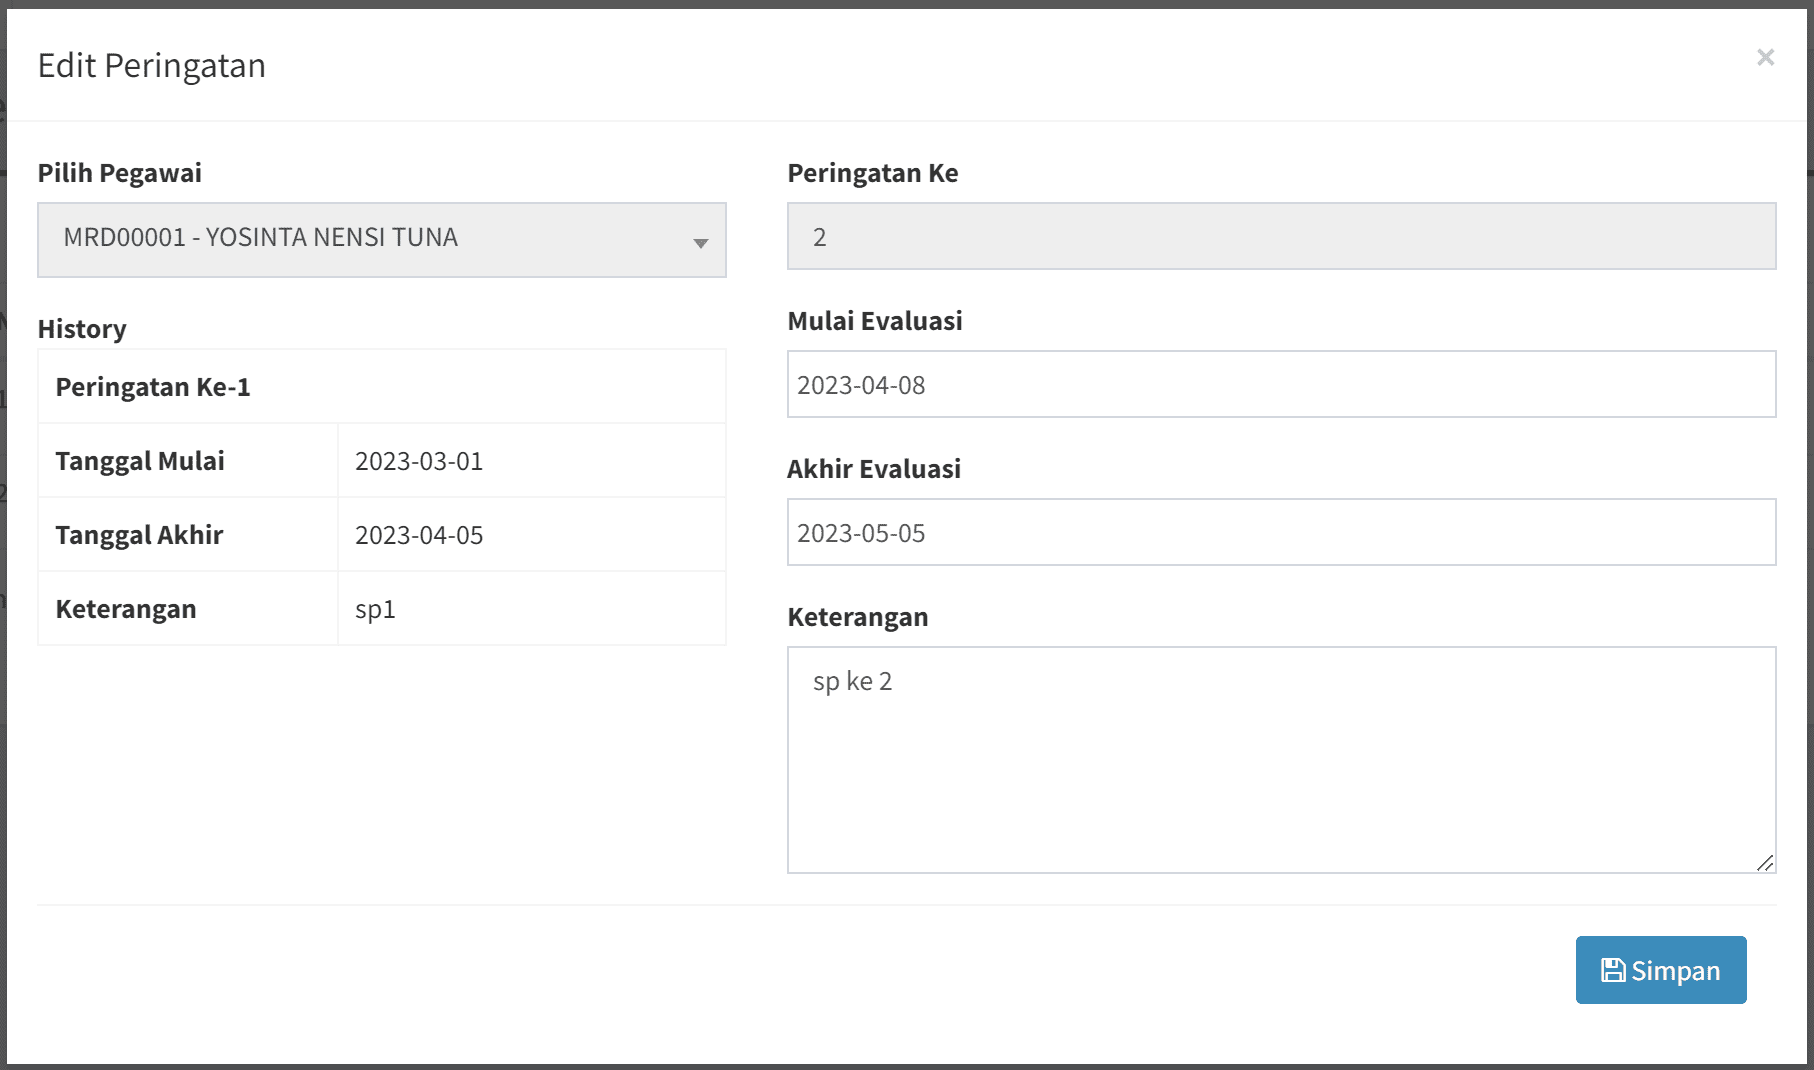Click the Pilih Pegawai label
The width and height of the screenshot is (1814, 1070).
(x=119, y=173)
